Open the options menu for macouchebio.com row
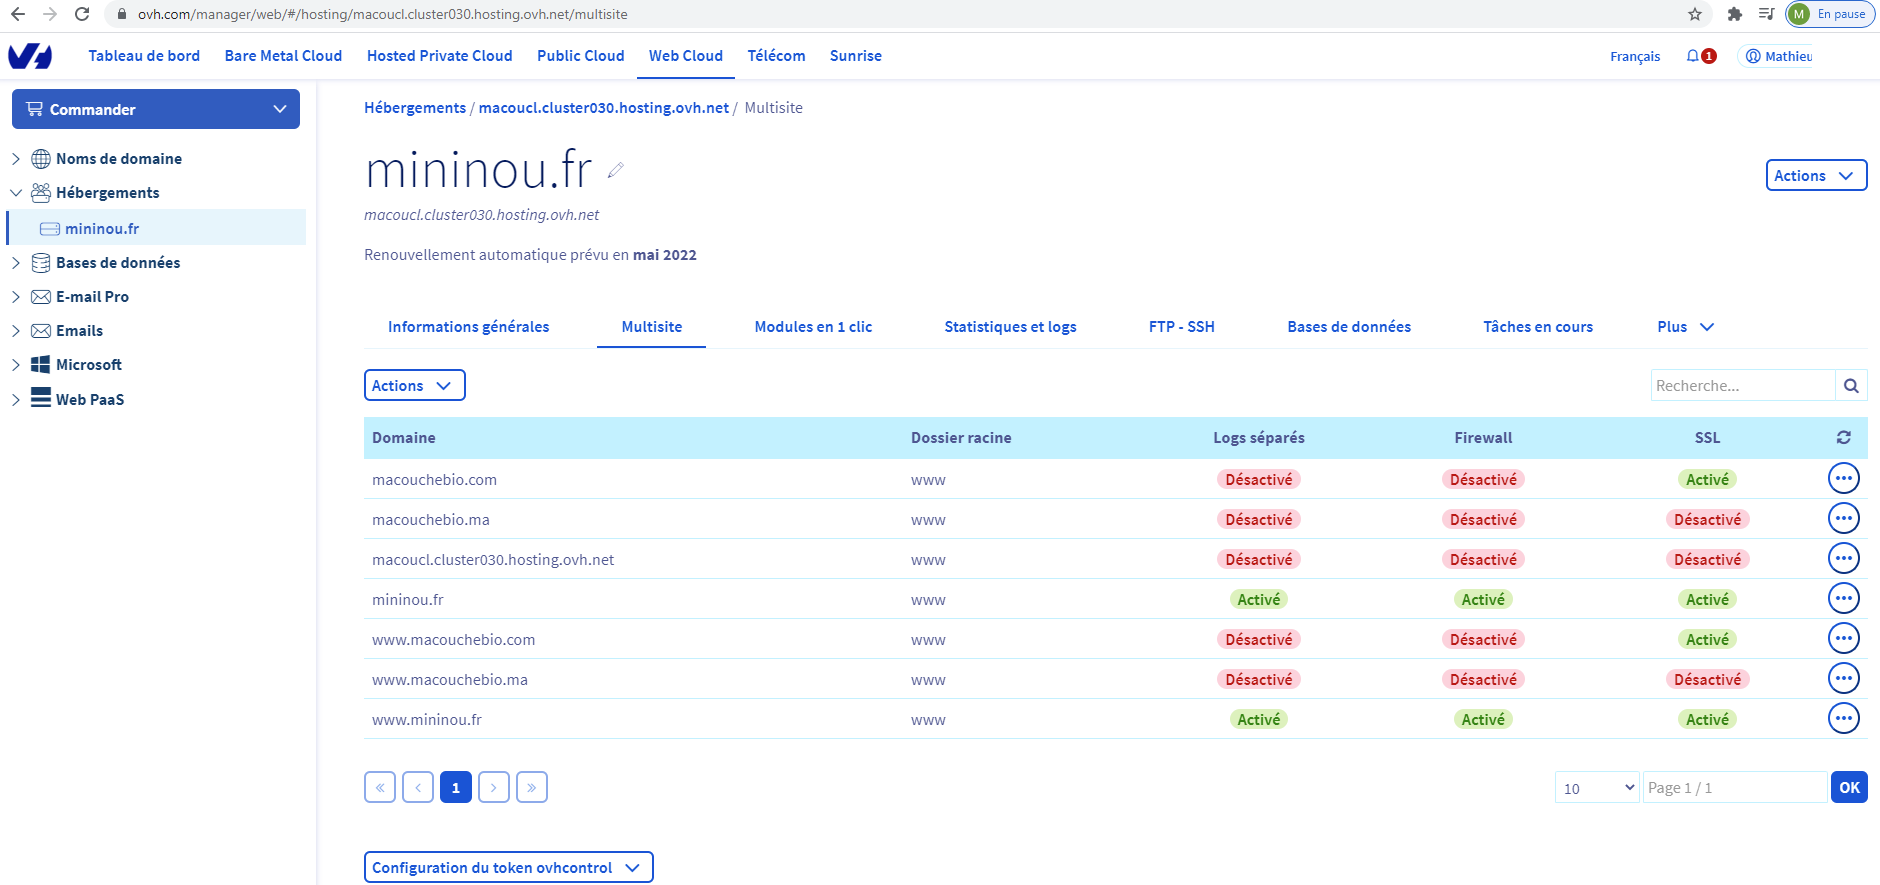 click(x=1843, y=479)
